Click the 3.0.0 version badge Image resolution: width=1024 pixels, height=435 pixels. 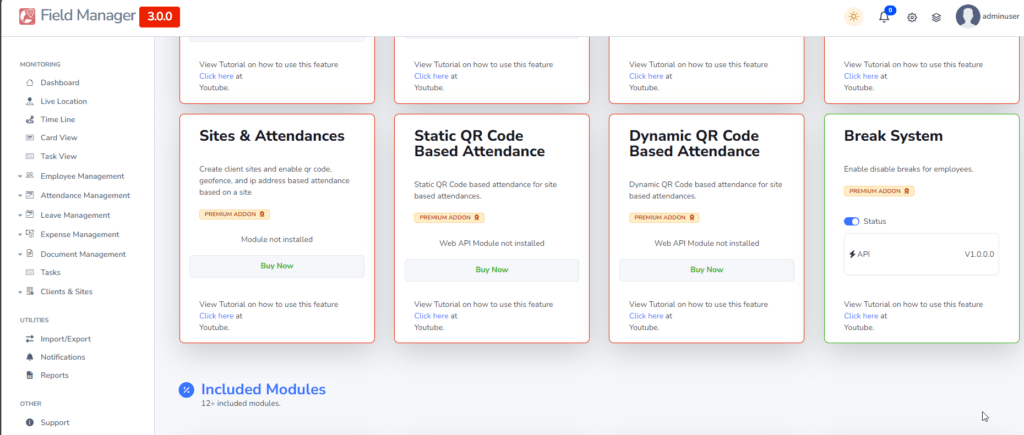pyautogui.click(x=159, y=17)
